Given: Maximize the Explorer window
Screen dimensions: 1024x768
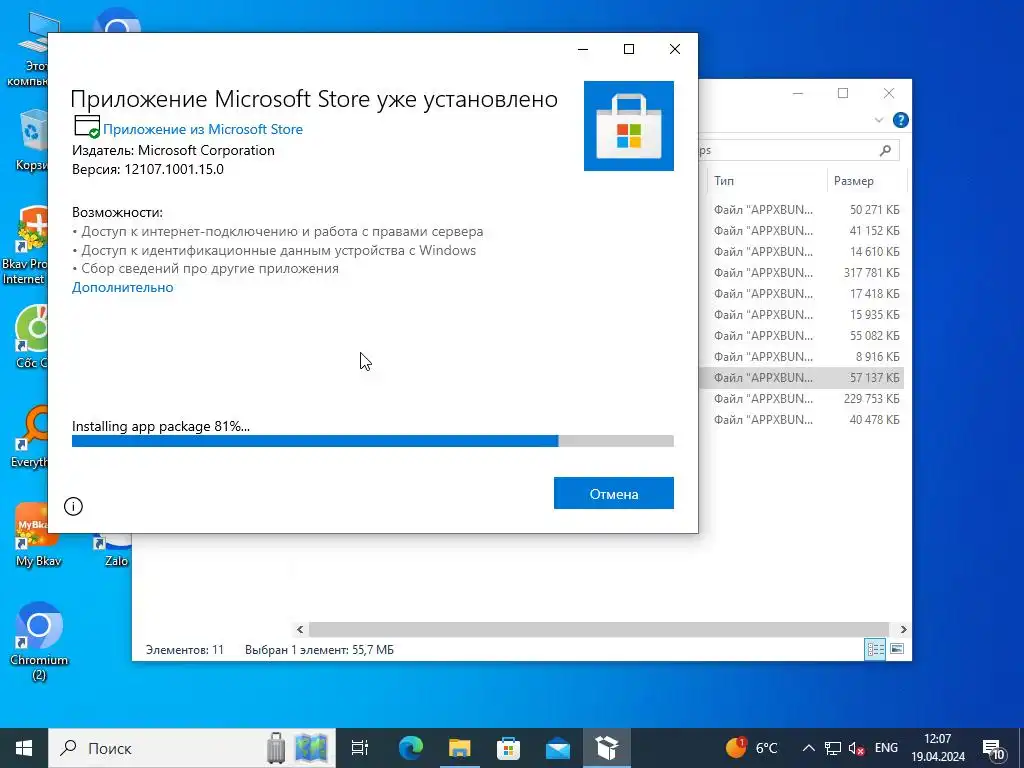Looking at the screenshot, I should coord(843,93).
